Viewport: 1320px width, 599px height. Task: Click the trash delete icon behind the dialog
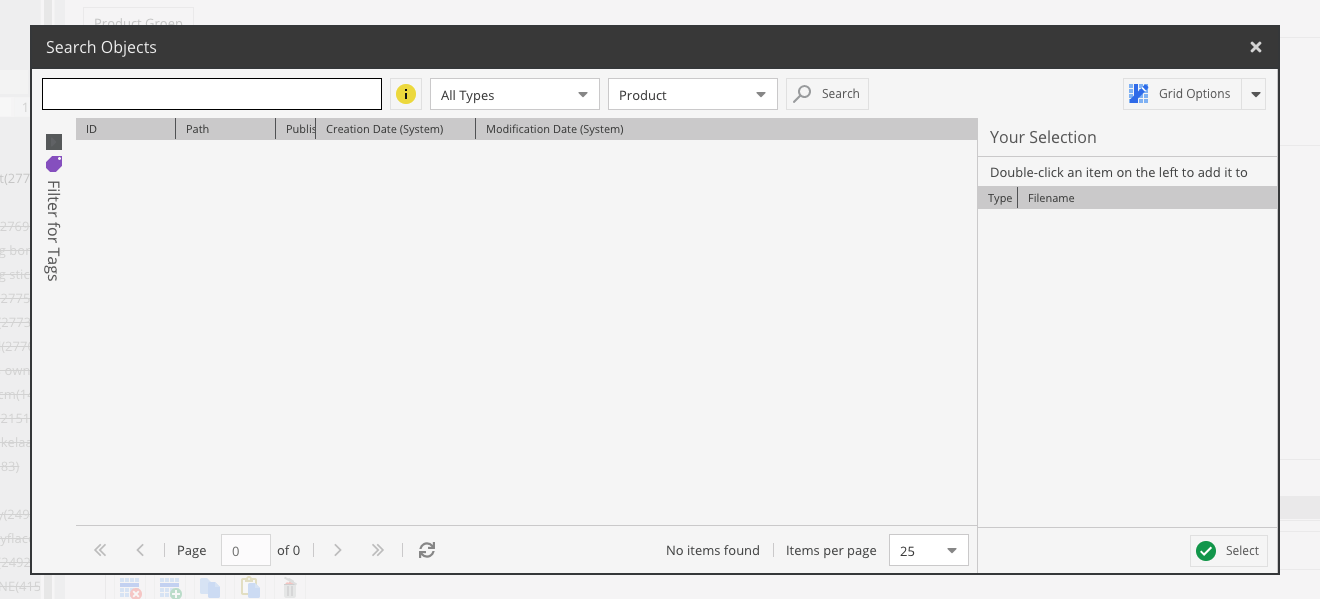290,587
